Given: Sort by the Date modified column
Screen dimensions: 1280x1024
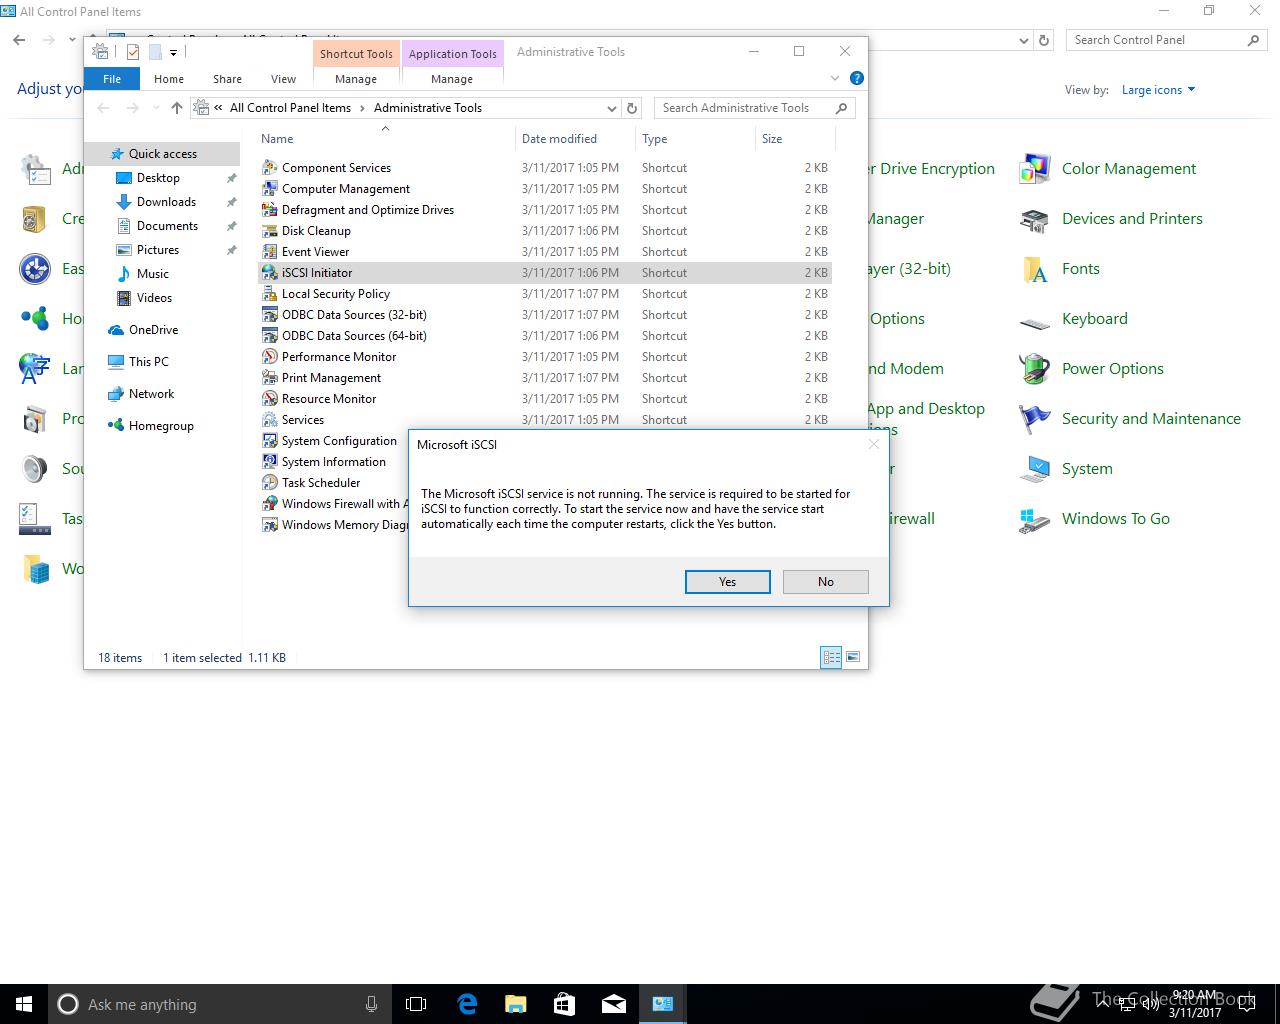Looking at the screenshot, I should click(575, 139).
